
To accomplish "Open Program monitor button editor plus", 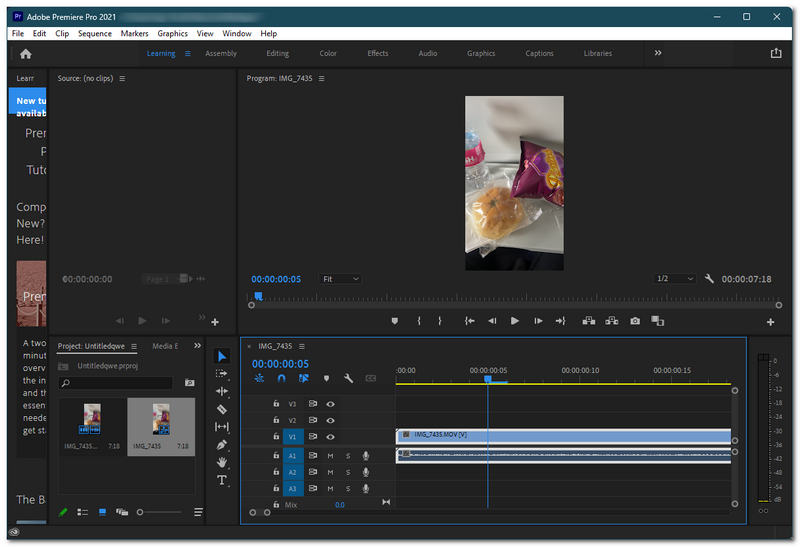I will tap(770, 322).
